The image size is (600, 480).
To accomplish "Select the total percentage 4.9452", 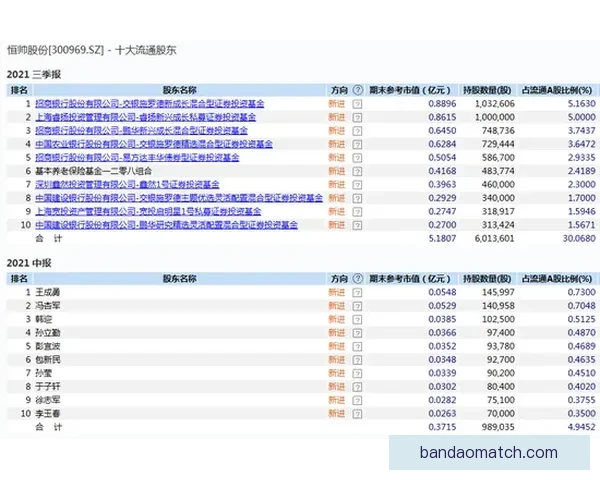I will coord(582,427).
